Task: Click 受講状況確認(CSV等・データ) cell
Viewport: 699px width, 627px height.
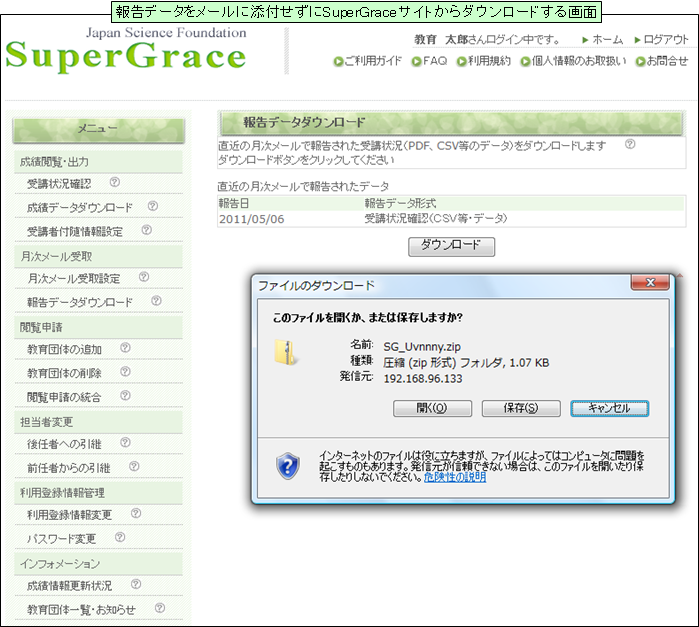Action: (x=436, y=219)
